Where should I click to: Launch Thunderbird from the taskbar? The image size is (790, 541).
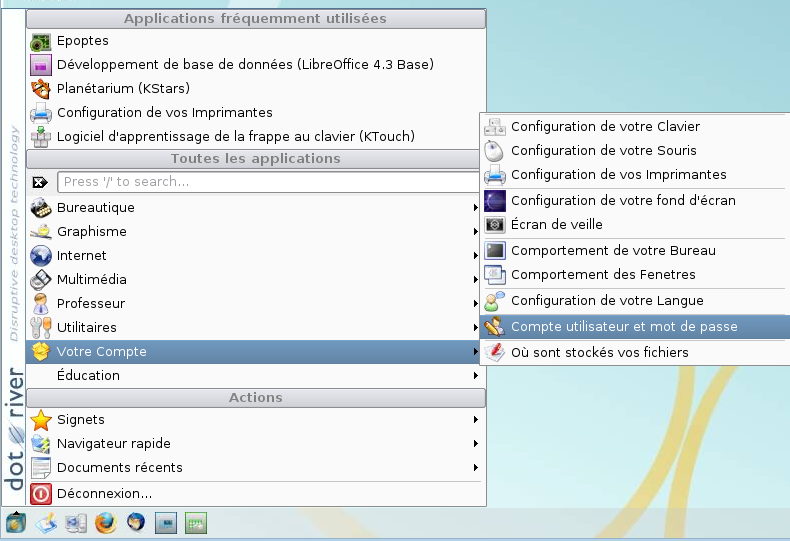(x=136, y=522)
